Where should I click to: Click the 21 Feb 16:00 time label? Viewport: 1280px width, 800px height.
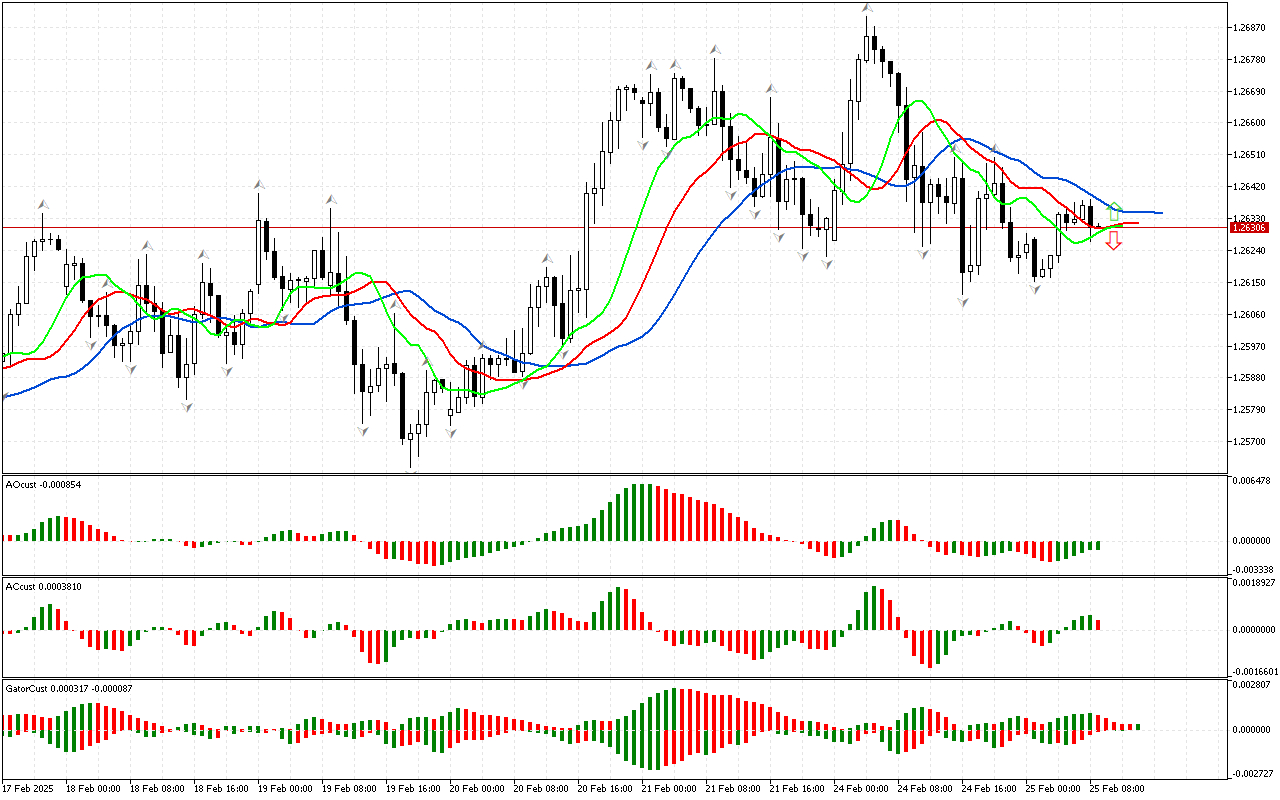click(796, 789)
